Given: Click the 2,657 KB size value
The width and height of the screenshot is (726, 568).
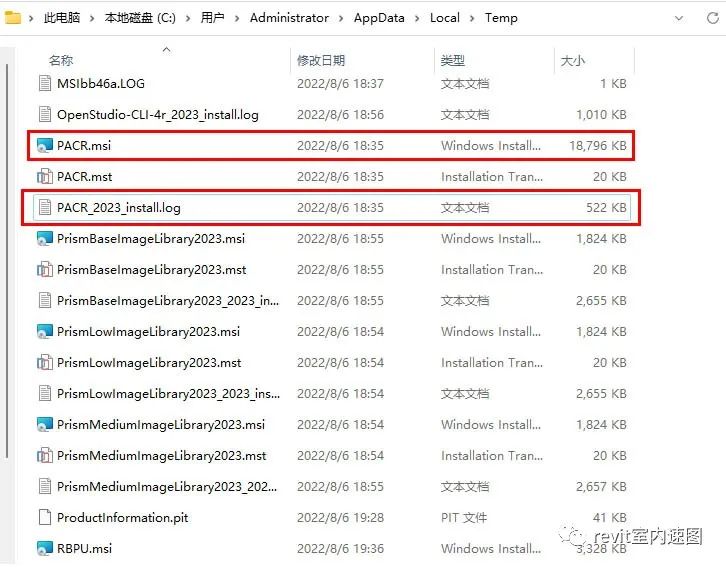Looking at the screenshot, I should 601,487.
